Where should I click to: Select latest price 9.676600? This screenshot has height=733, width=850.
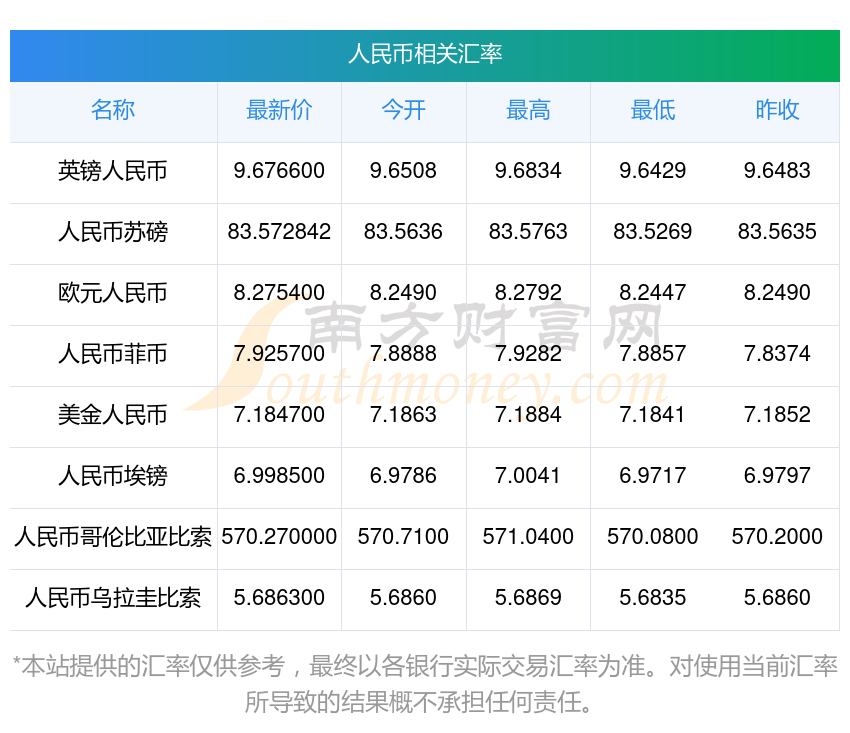279,171
